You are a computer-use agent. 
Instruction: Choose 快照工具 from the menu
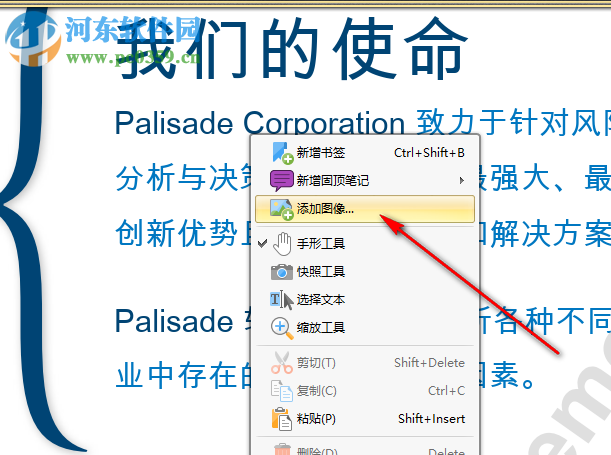(x=365, y=272)
